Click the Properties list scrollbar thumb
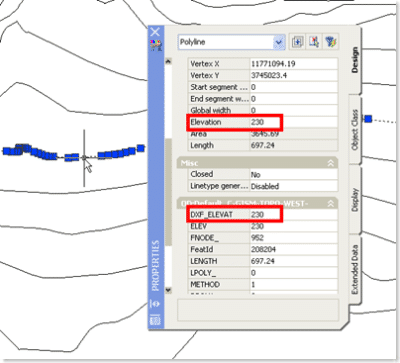Image resolution: width=400 pixels, height=363 pixels. [x=168, y=192]
